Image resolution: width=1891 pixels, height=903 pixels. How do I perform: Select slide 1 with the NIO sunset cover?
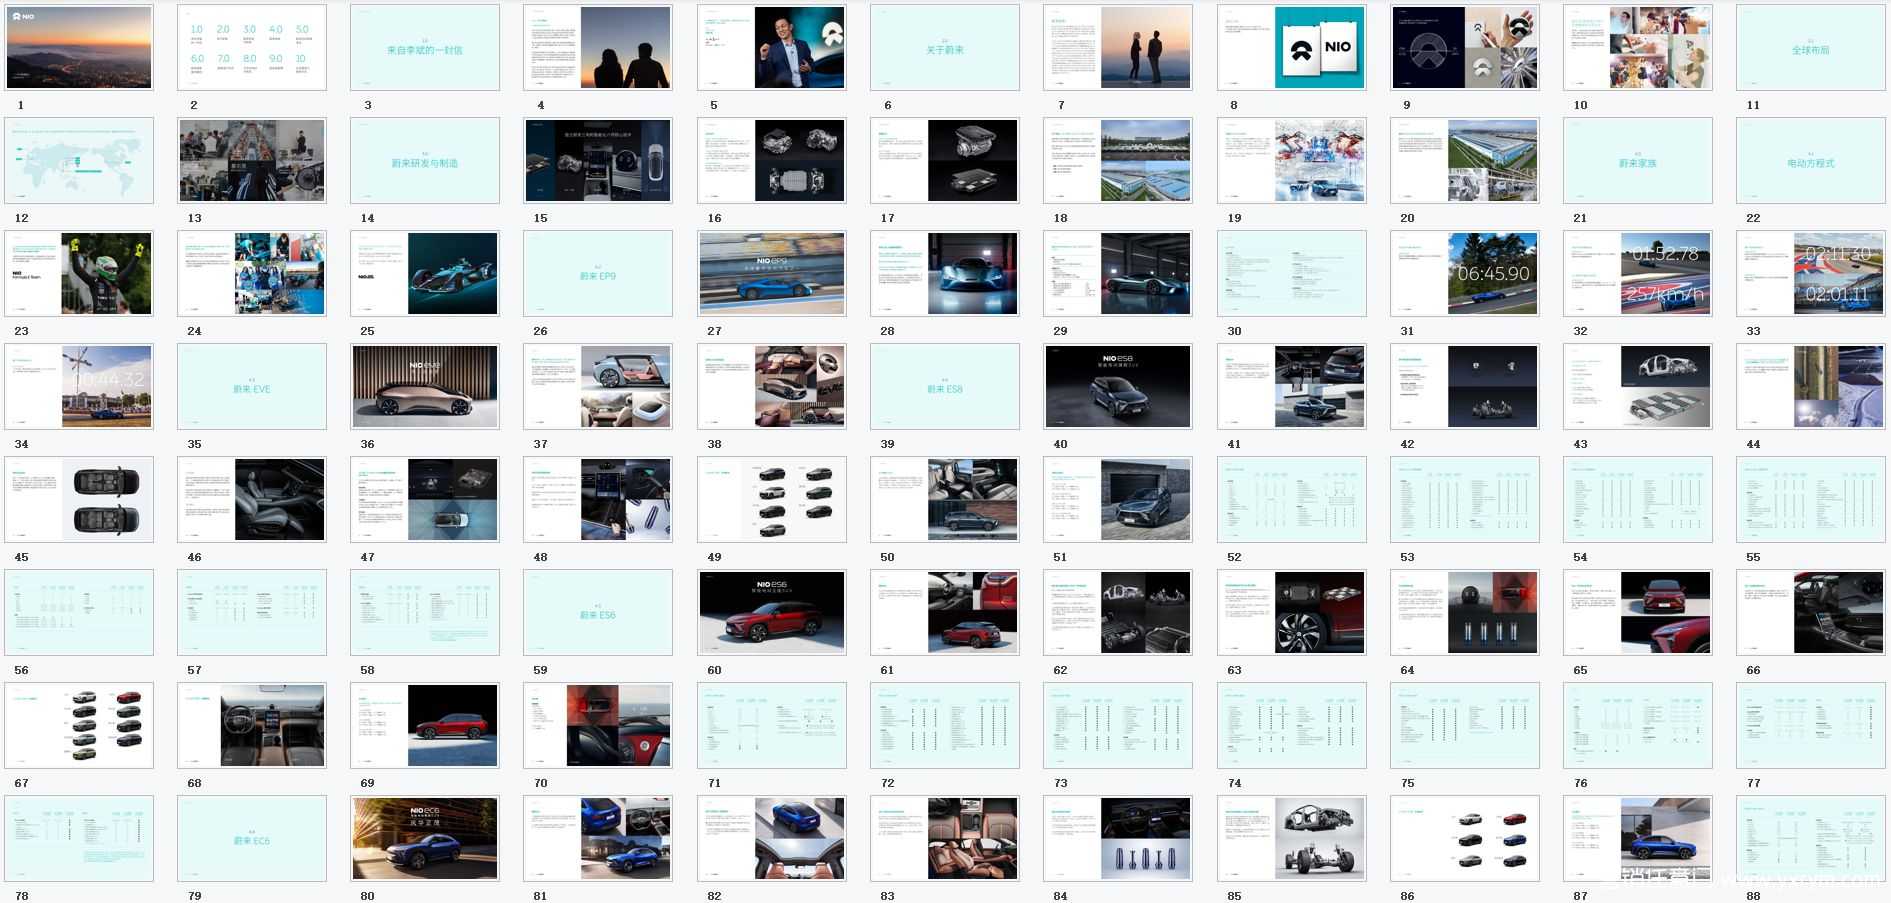point(79,47)
